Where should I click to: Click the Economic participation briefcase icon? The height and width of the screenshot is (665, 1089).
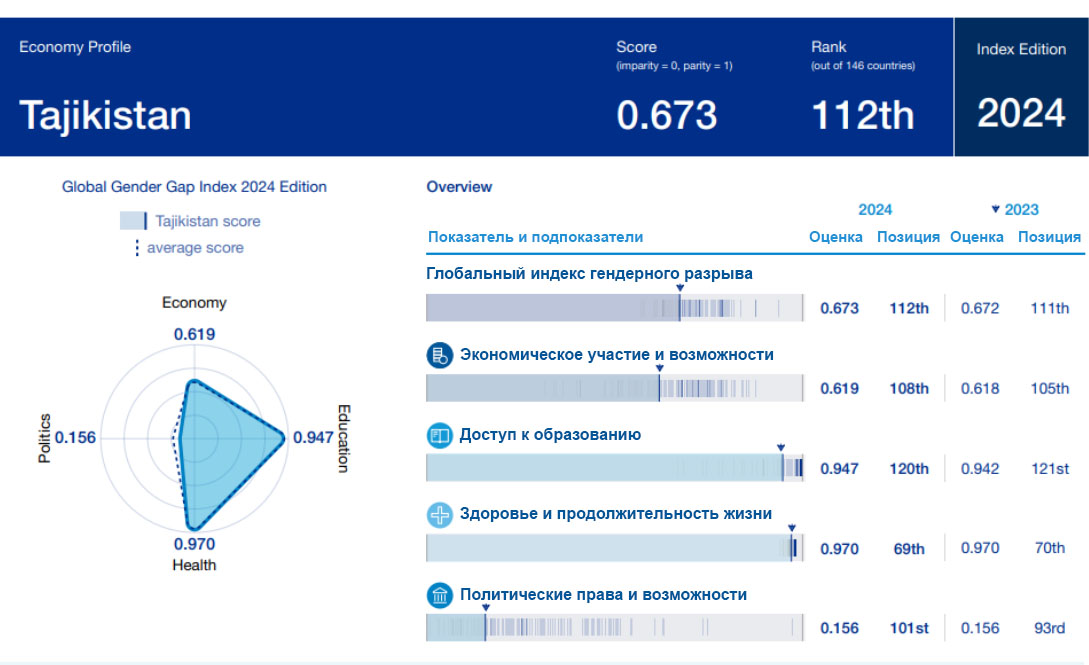click(x=440, y=355)
